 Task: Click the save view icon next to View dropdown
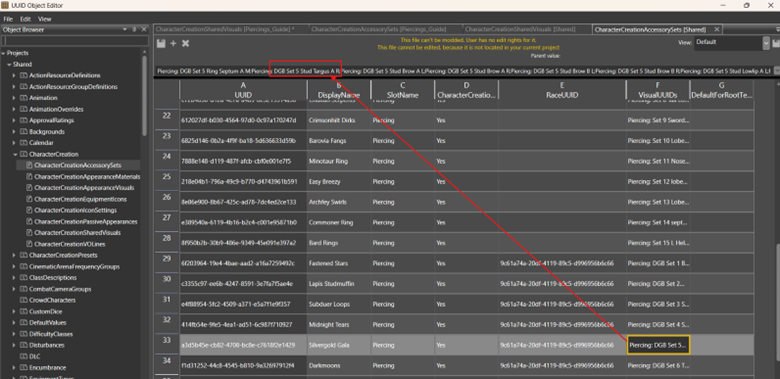tap(776, 44)
